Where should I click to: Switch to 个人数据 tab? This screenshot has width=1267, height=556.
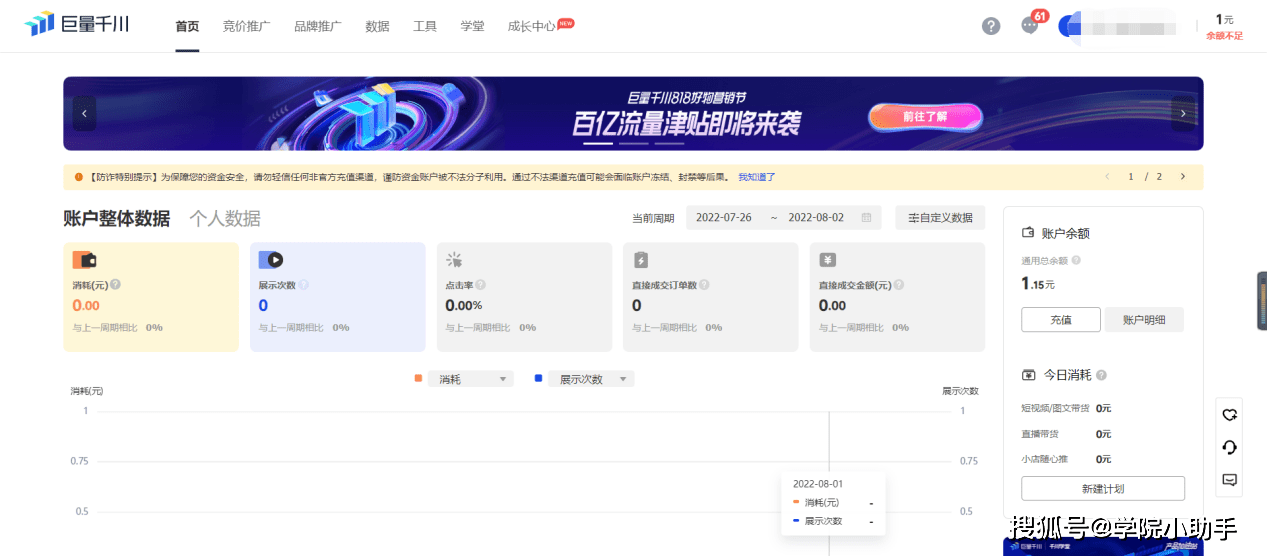pos(225,218)
